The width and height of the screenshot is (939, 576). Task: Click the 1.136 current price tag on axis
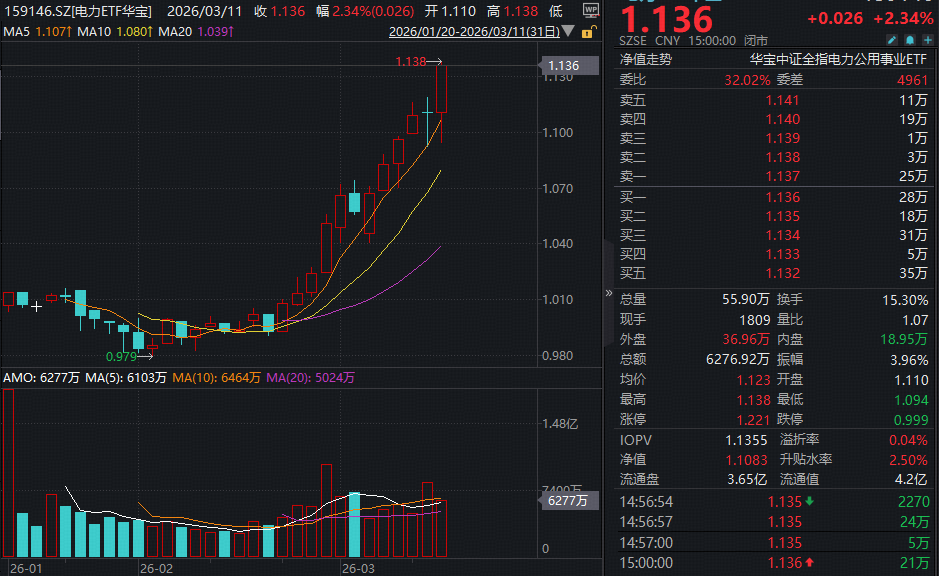(563, 66)
